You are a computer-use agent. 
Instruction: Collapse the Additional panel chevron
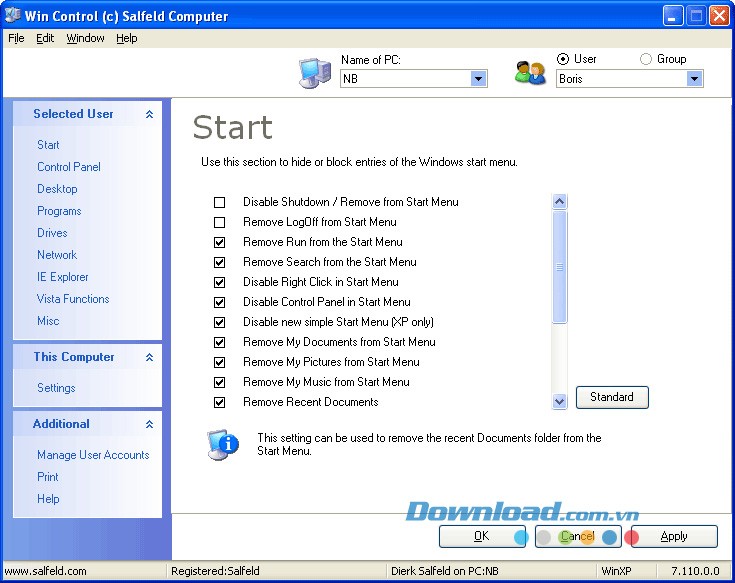click(149, 425)
